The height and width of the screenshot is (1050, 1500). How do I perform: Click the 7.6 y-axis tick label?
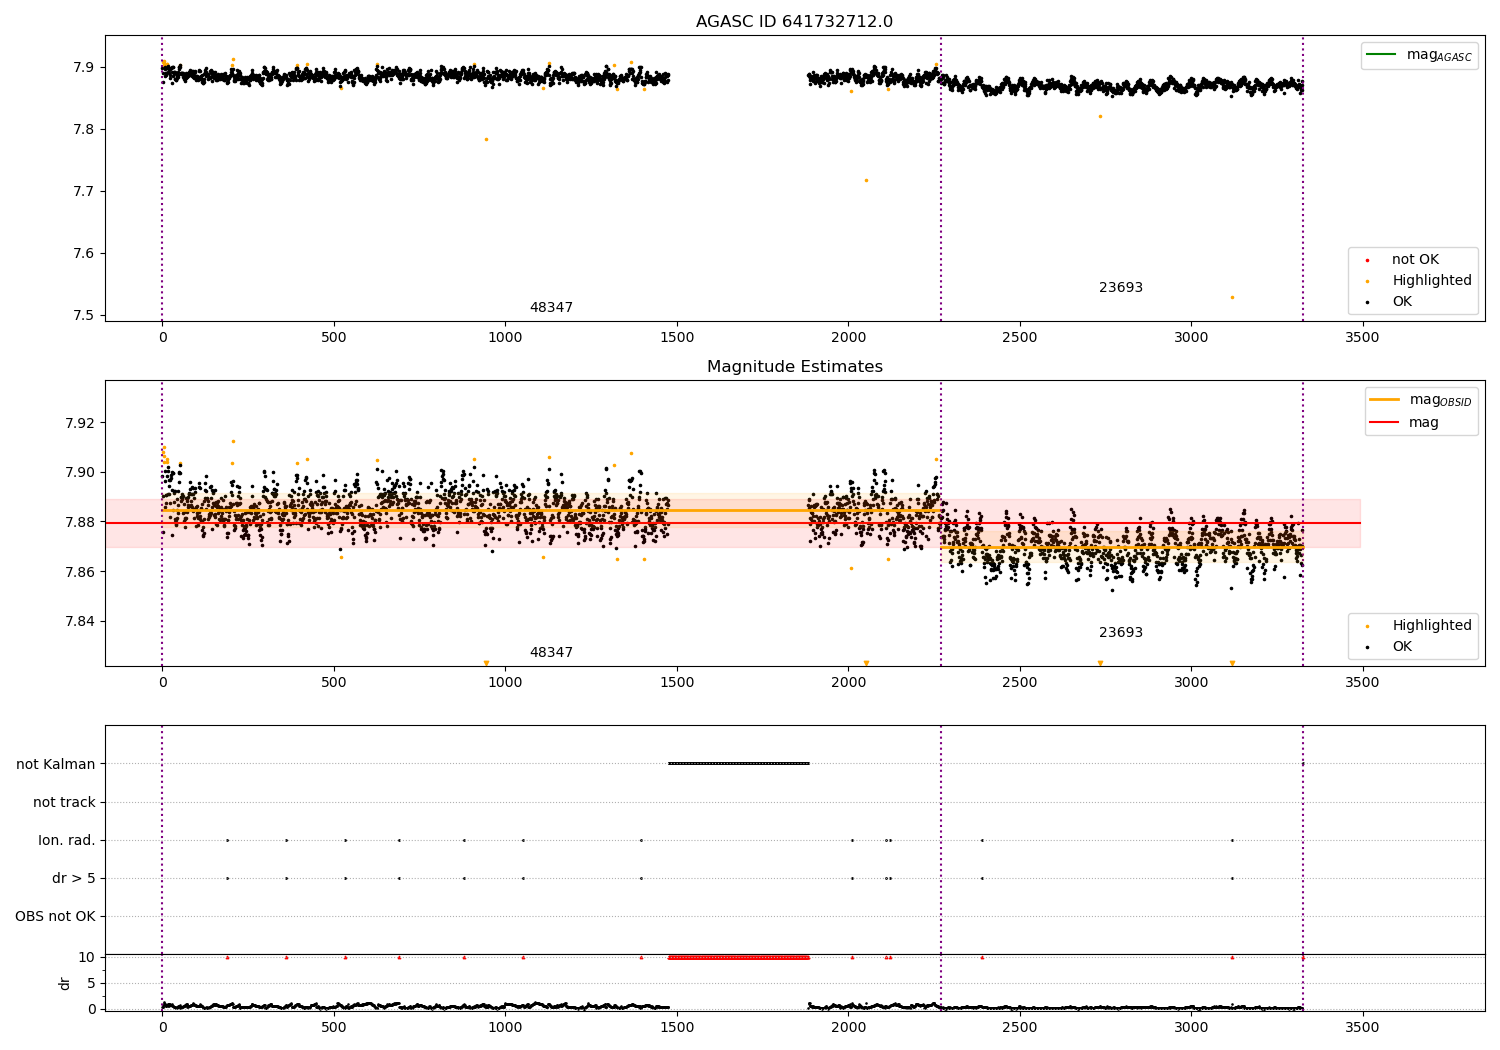tap(83, 254)
